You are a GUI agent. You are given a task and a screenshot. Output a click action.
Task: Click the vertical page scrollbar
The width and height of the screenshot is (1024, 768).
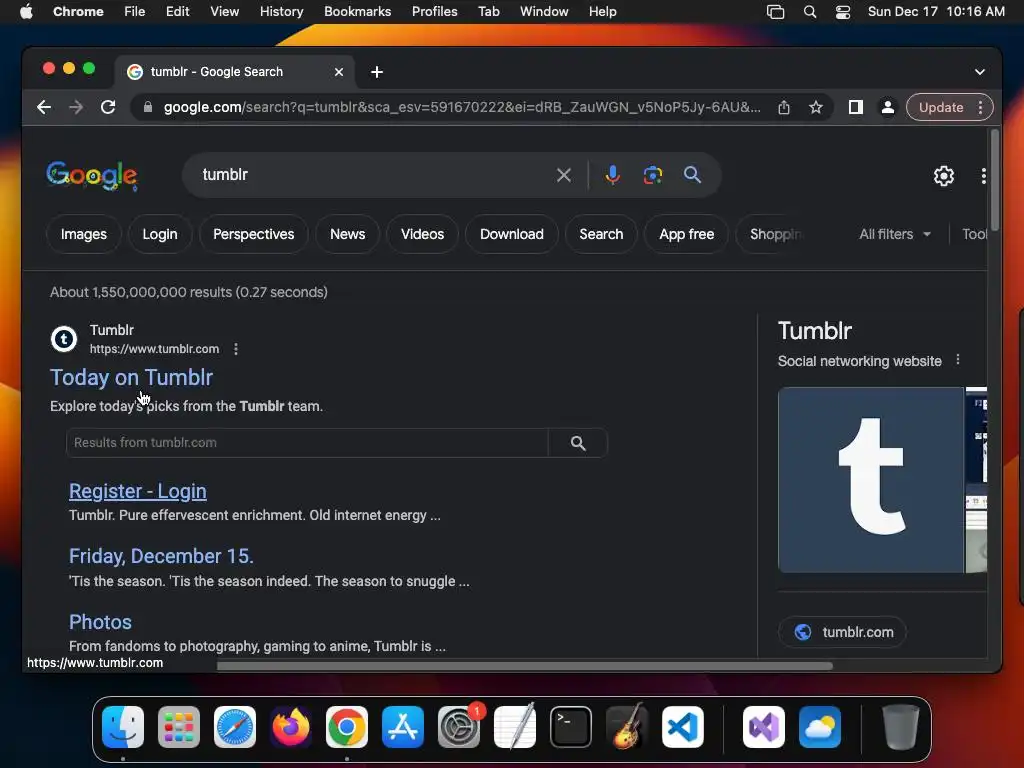tap(995, 180)
